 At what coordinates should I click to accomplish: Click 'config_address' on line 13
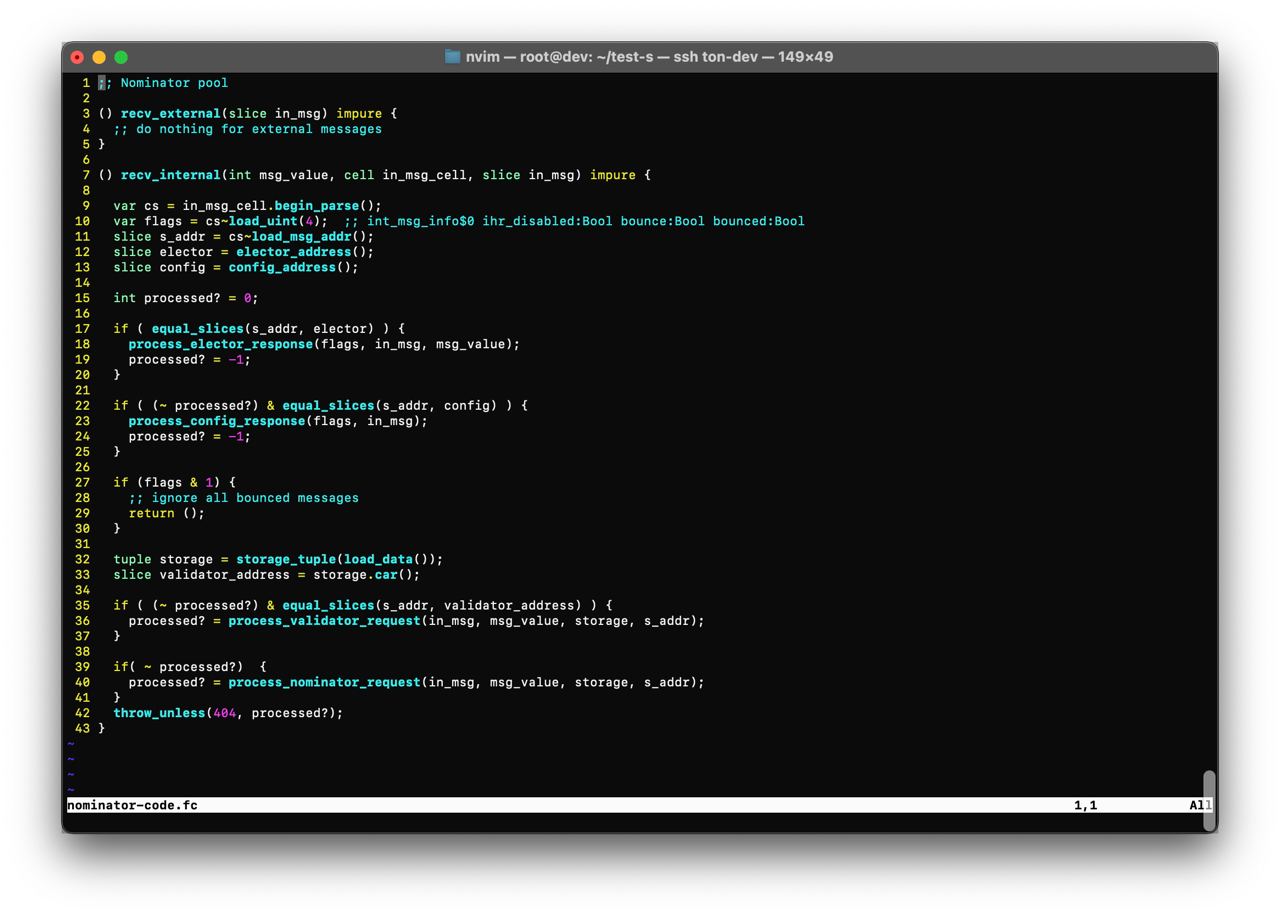click(x=282, y=267)
